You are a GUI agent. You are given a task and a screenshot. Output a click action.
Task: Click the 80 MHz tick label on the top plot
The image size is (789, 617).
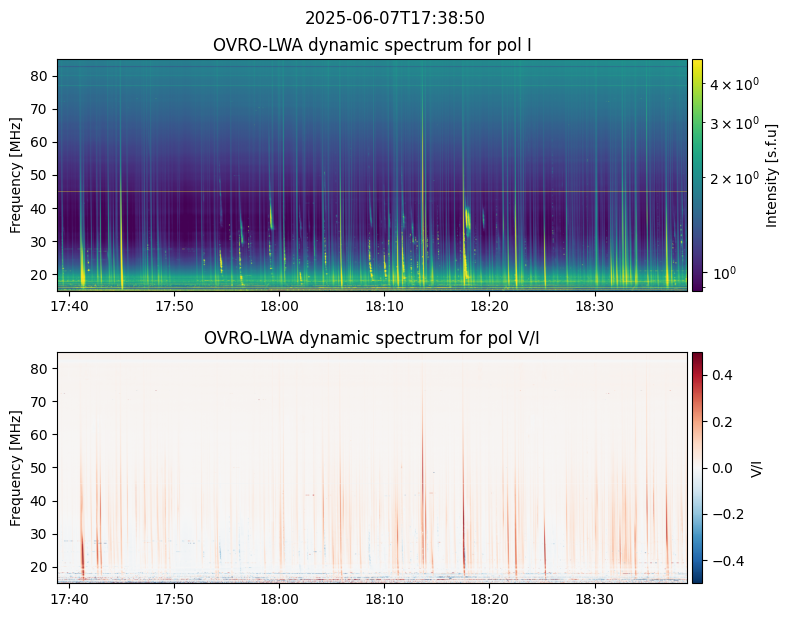(x=41, y=76)
